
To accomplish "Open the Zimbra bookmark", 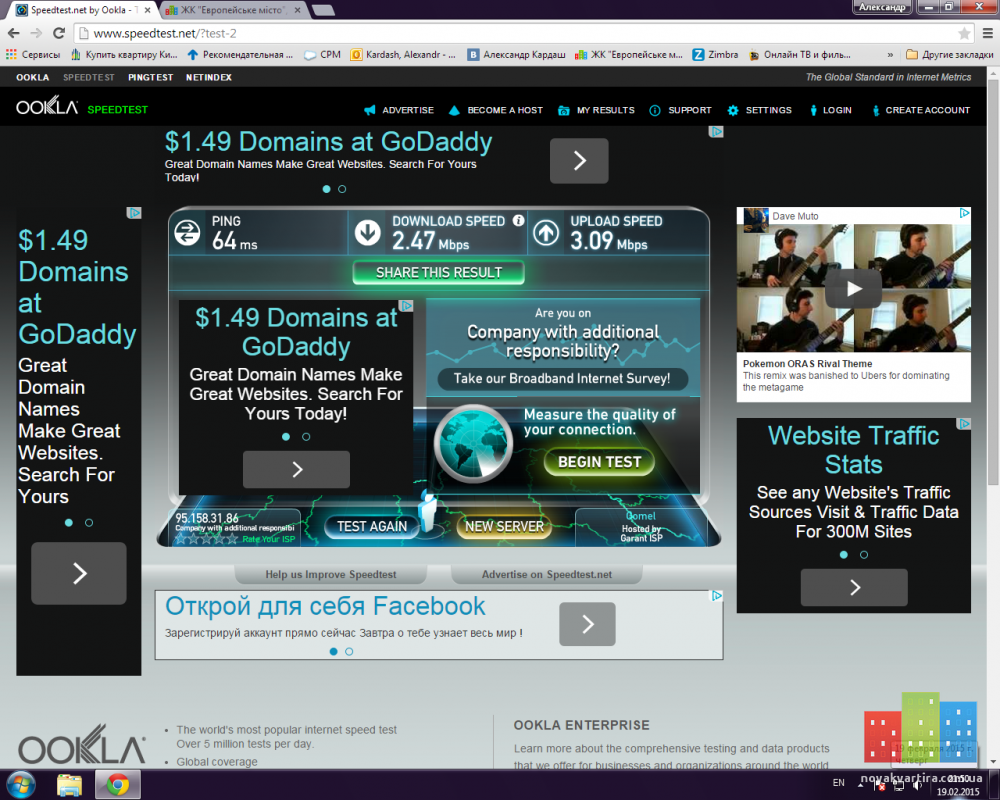I will click(715, 55).
